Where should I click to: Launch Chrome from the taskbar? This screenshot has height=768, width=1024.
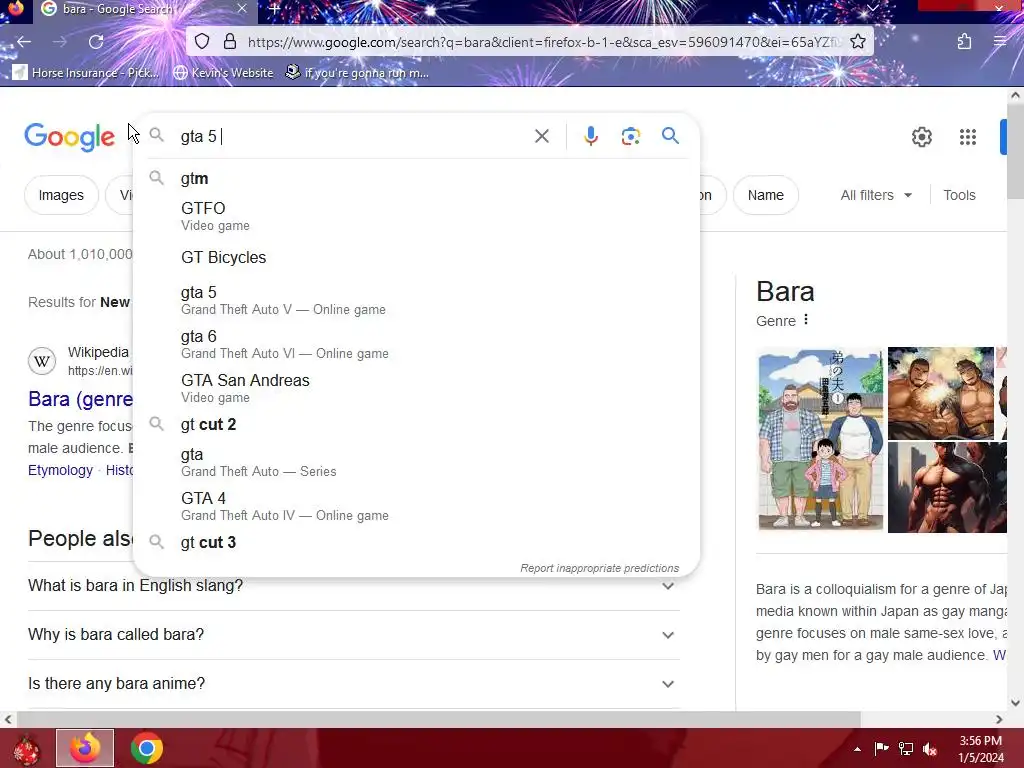tap(147, 748)
